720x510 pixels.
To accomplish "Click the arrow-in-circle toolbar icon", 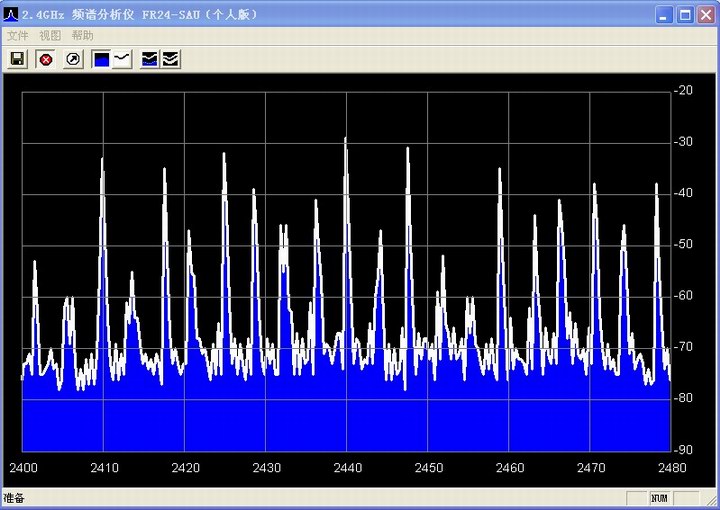I will (x=73, y=60).
